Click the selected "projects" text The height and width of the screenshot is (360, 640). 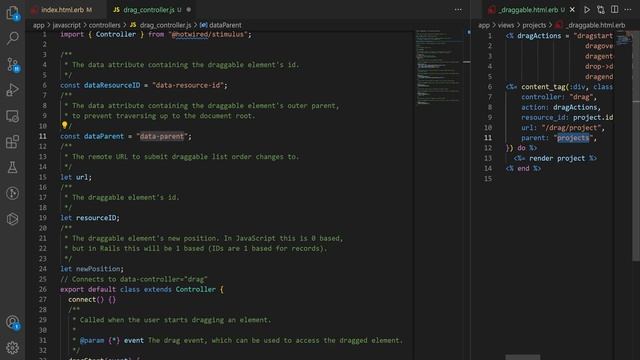click(x=573, y=138)
